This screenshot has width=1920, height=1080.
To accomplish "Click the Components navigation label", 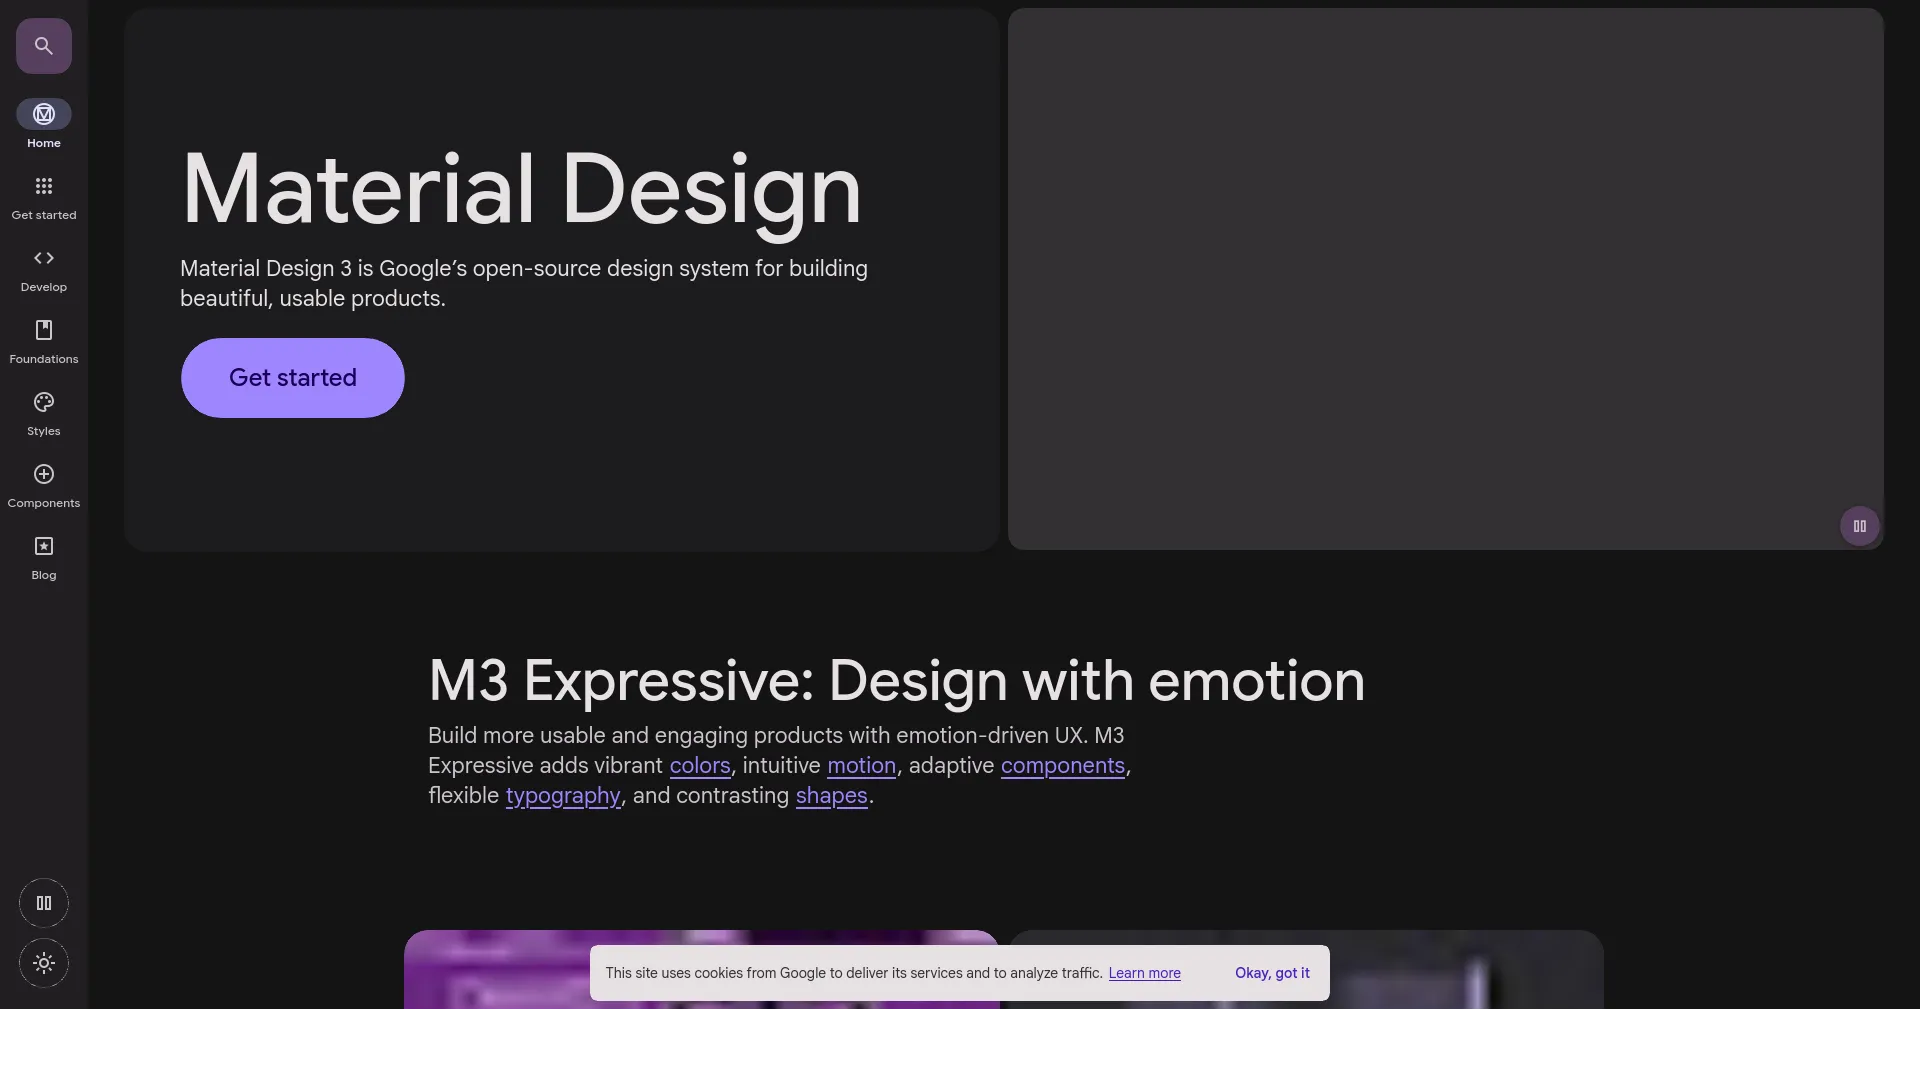I will [44, 503].
